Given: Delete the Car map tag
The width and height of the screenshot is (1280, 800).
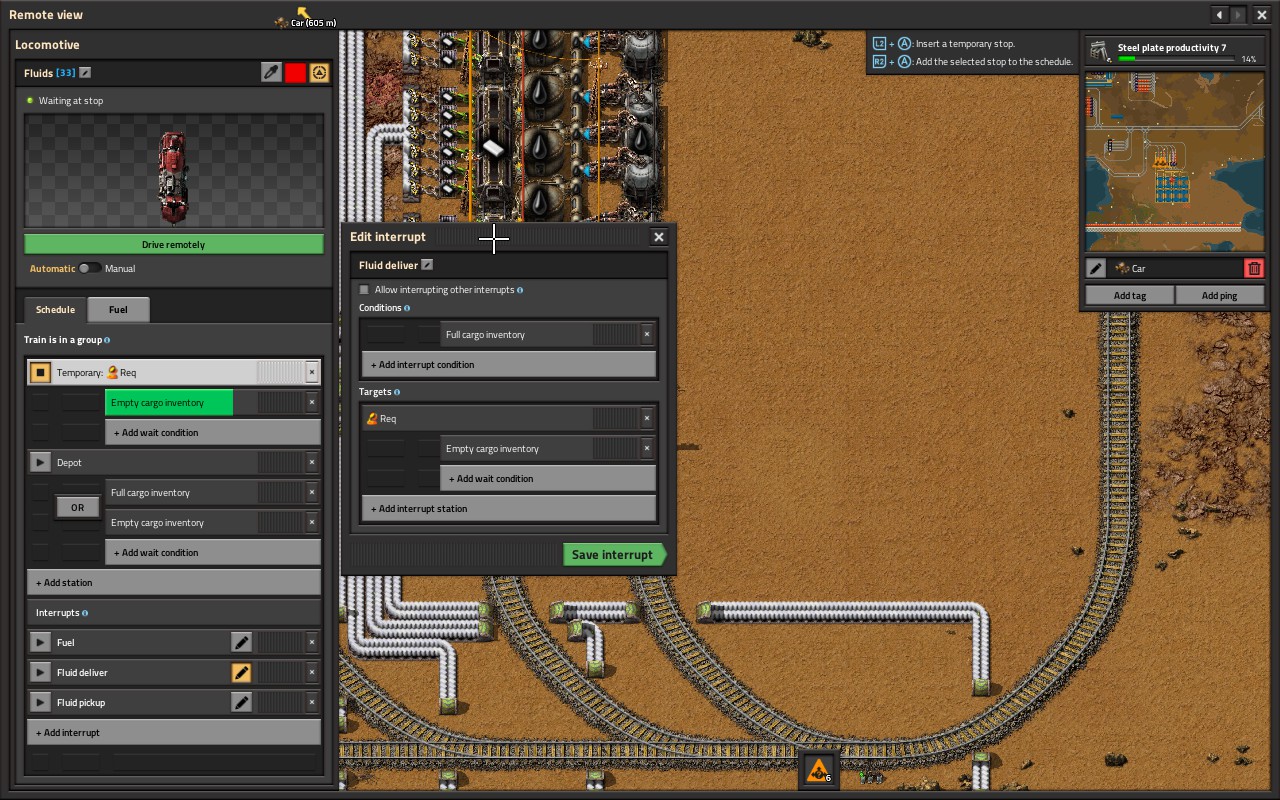Looking at the screenshot, I should [x=1254, y=268].
